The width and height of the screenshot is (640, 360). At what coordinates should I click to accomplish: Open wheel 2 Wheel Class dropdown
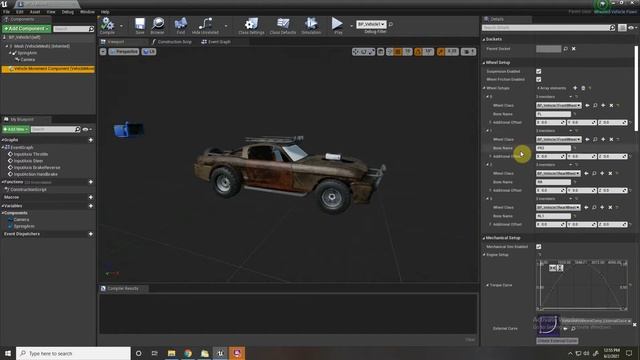558,173
